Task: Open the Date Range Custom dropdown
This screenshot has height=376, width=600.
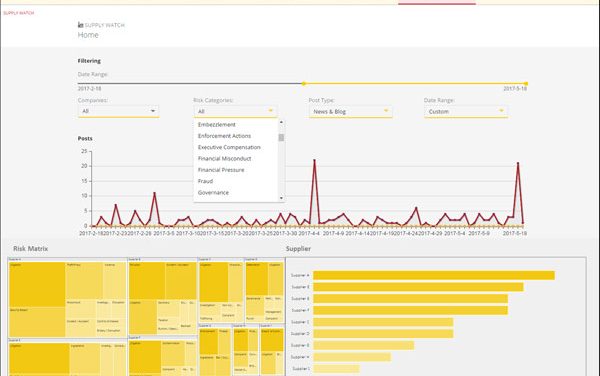Action: [466, 111]
